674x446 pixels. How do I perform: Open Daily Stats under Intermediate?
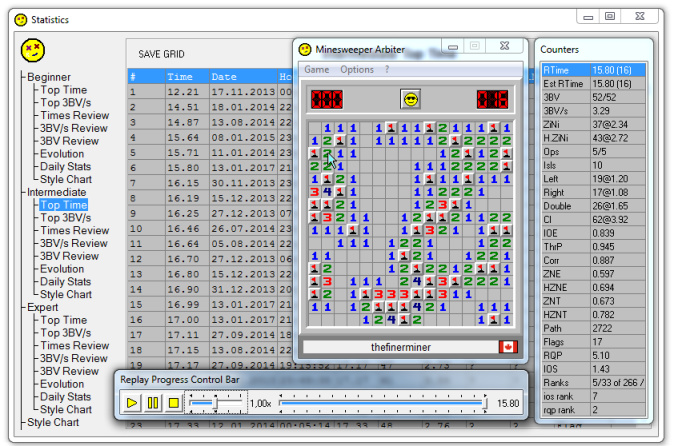[65, 282]
